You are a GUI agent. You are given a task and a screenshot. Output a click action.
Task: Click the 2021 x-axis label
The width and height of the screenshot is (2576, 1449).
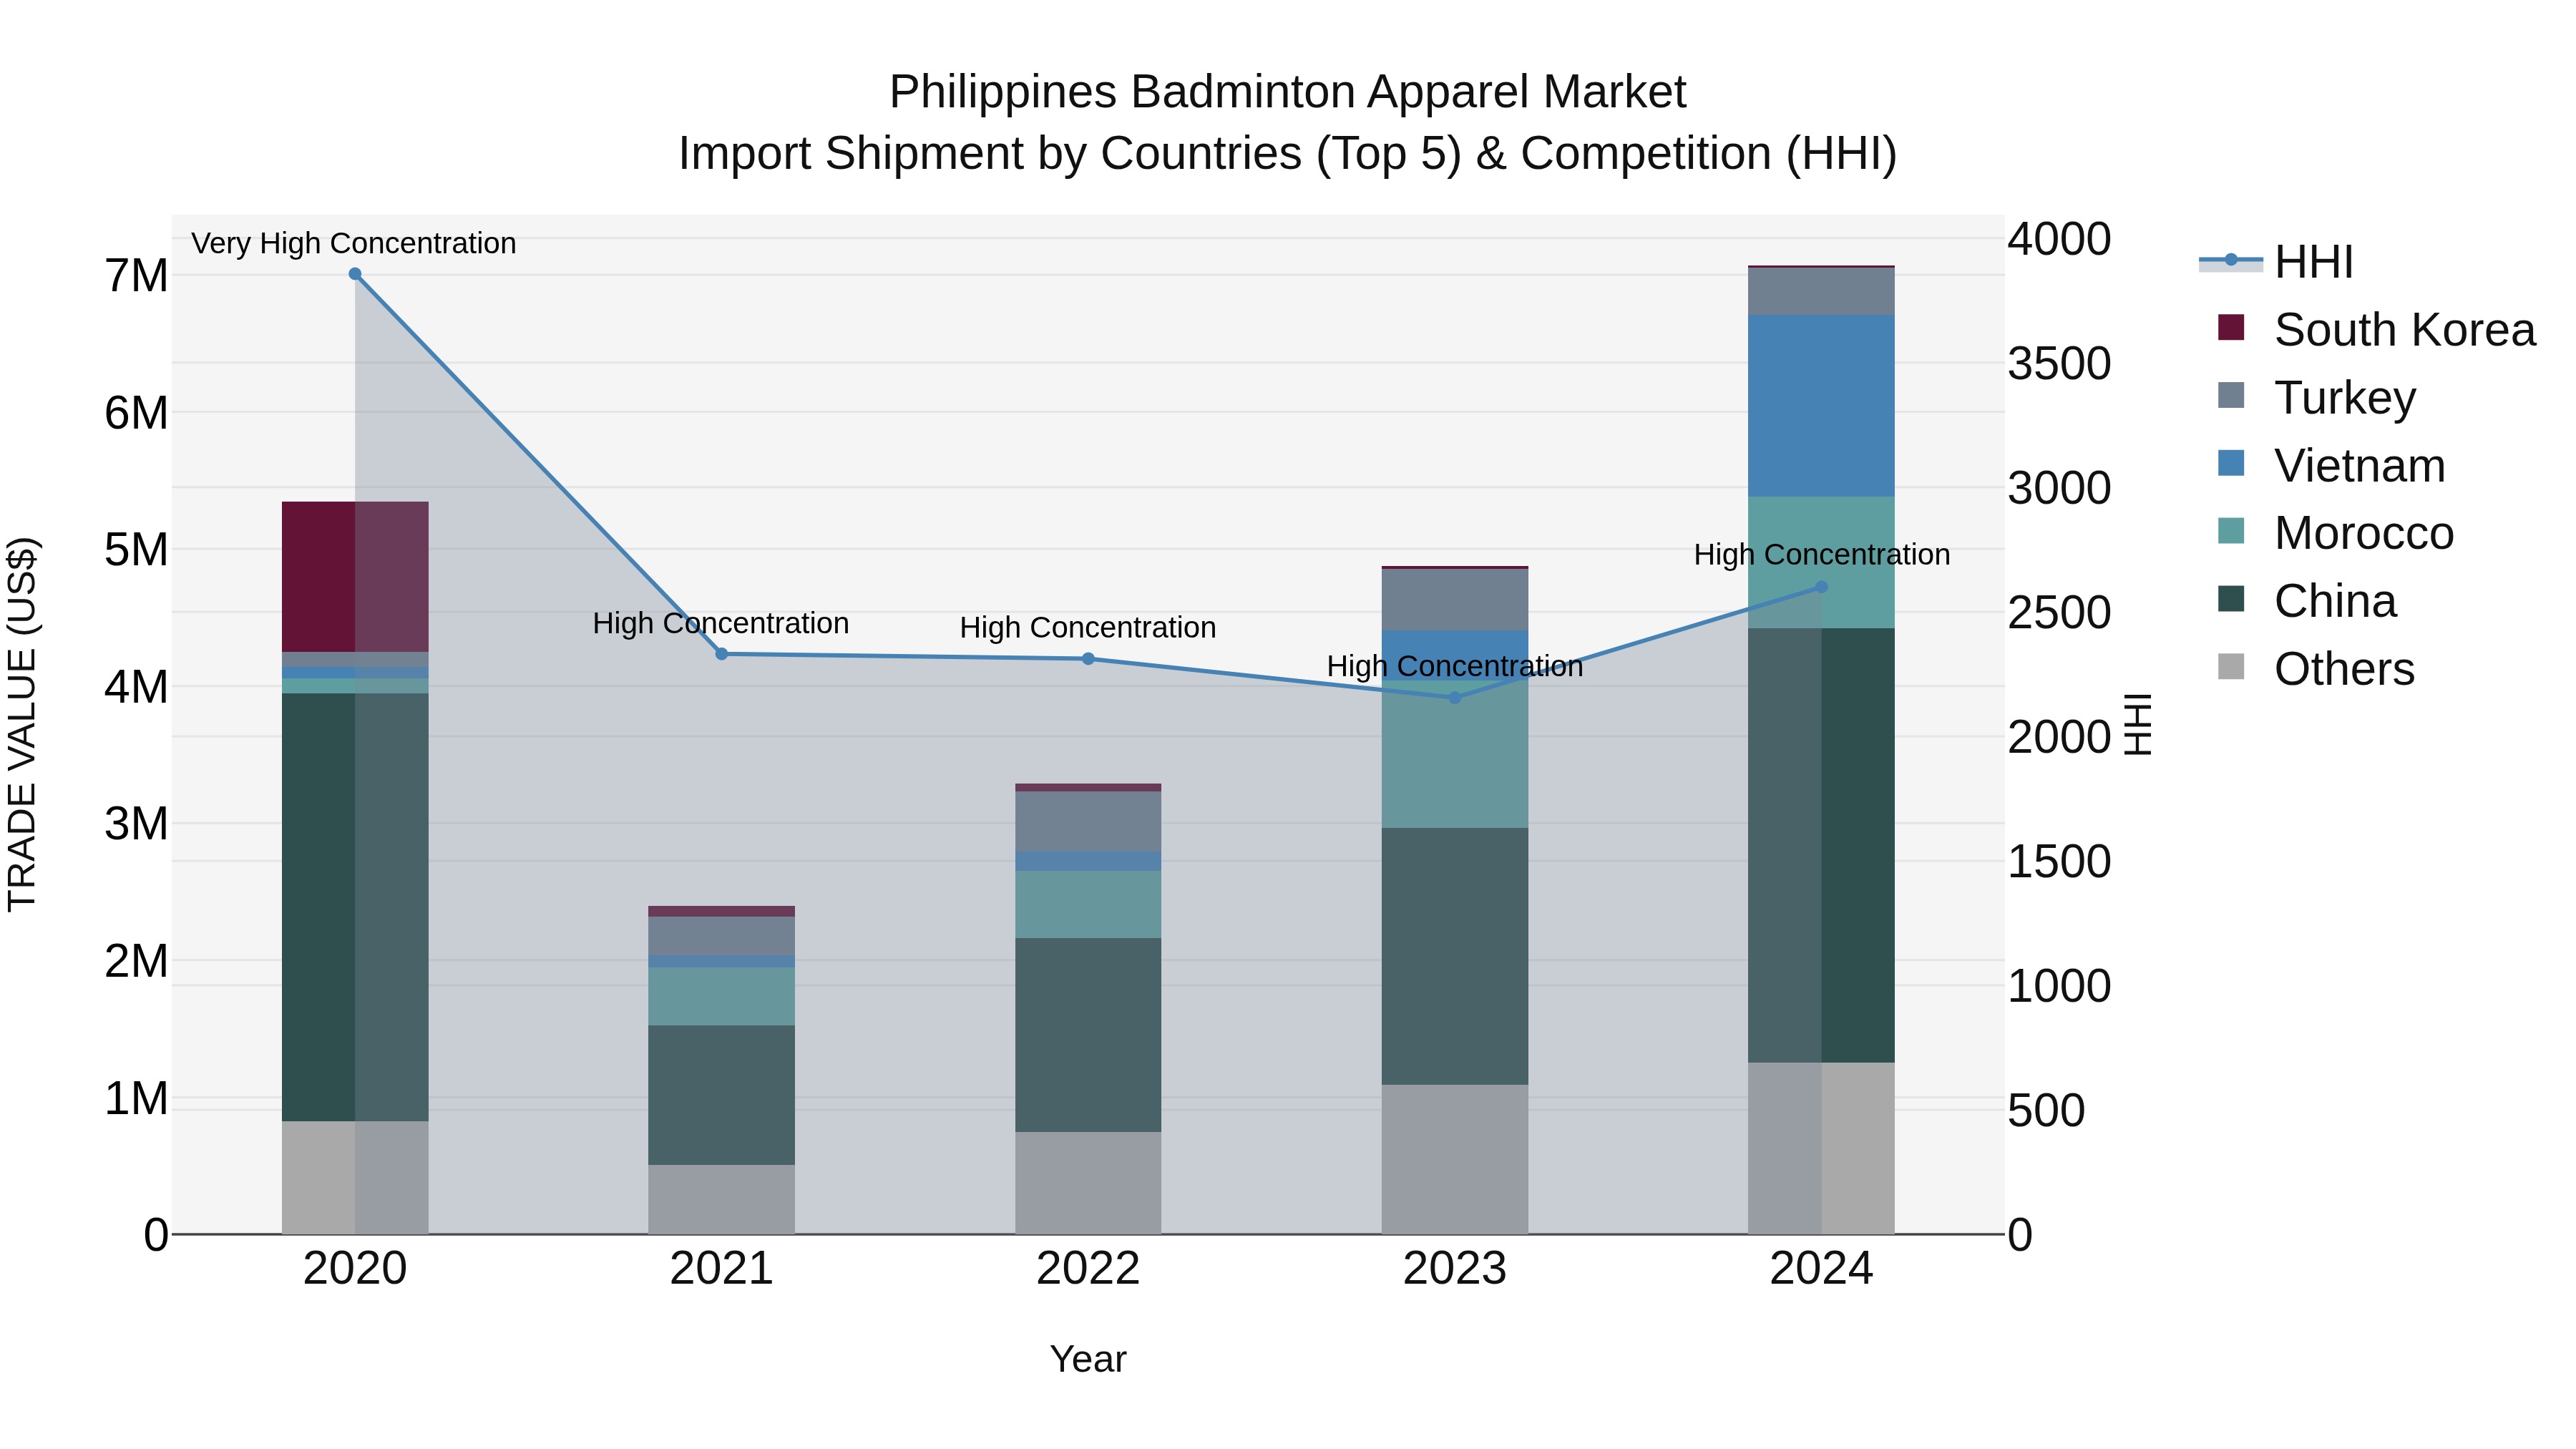(722, 1269)
